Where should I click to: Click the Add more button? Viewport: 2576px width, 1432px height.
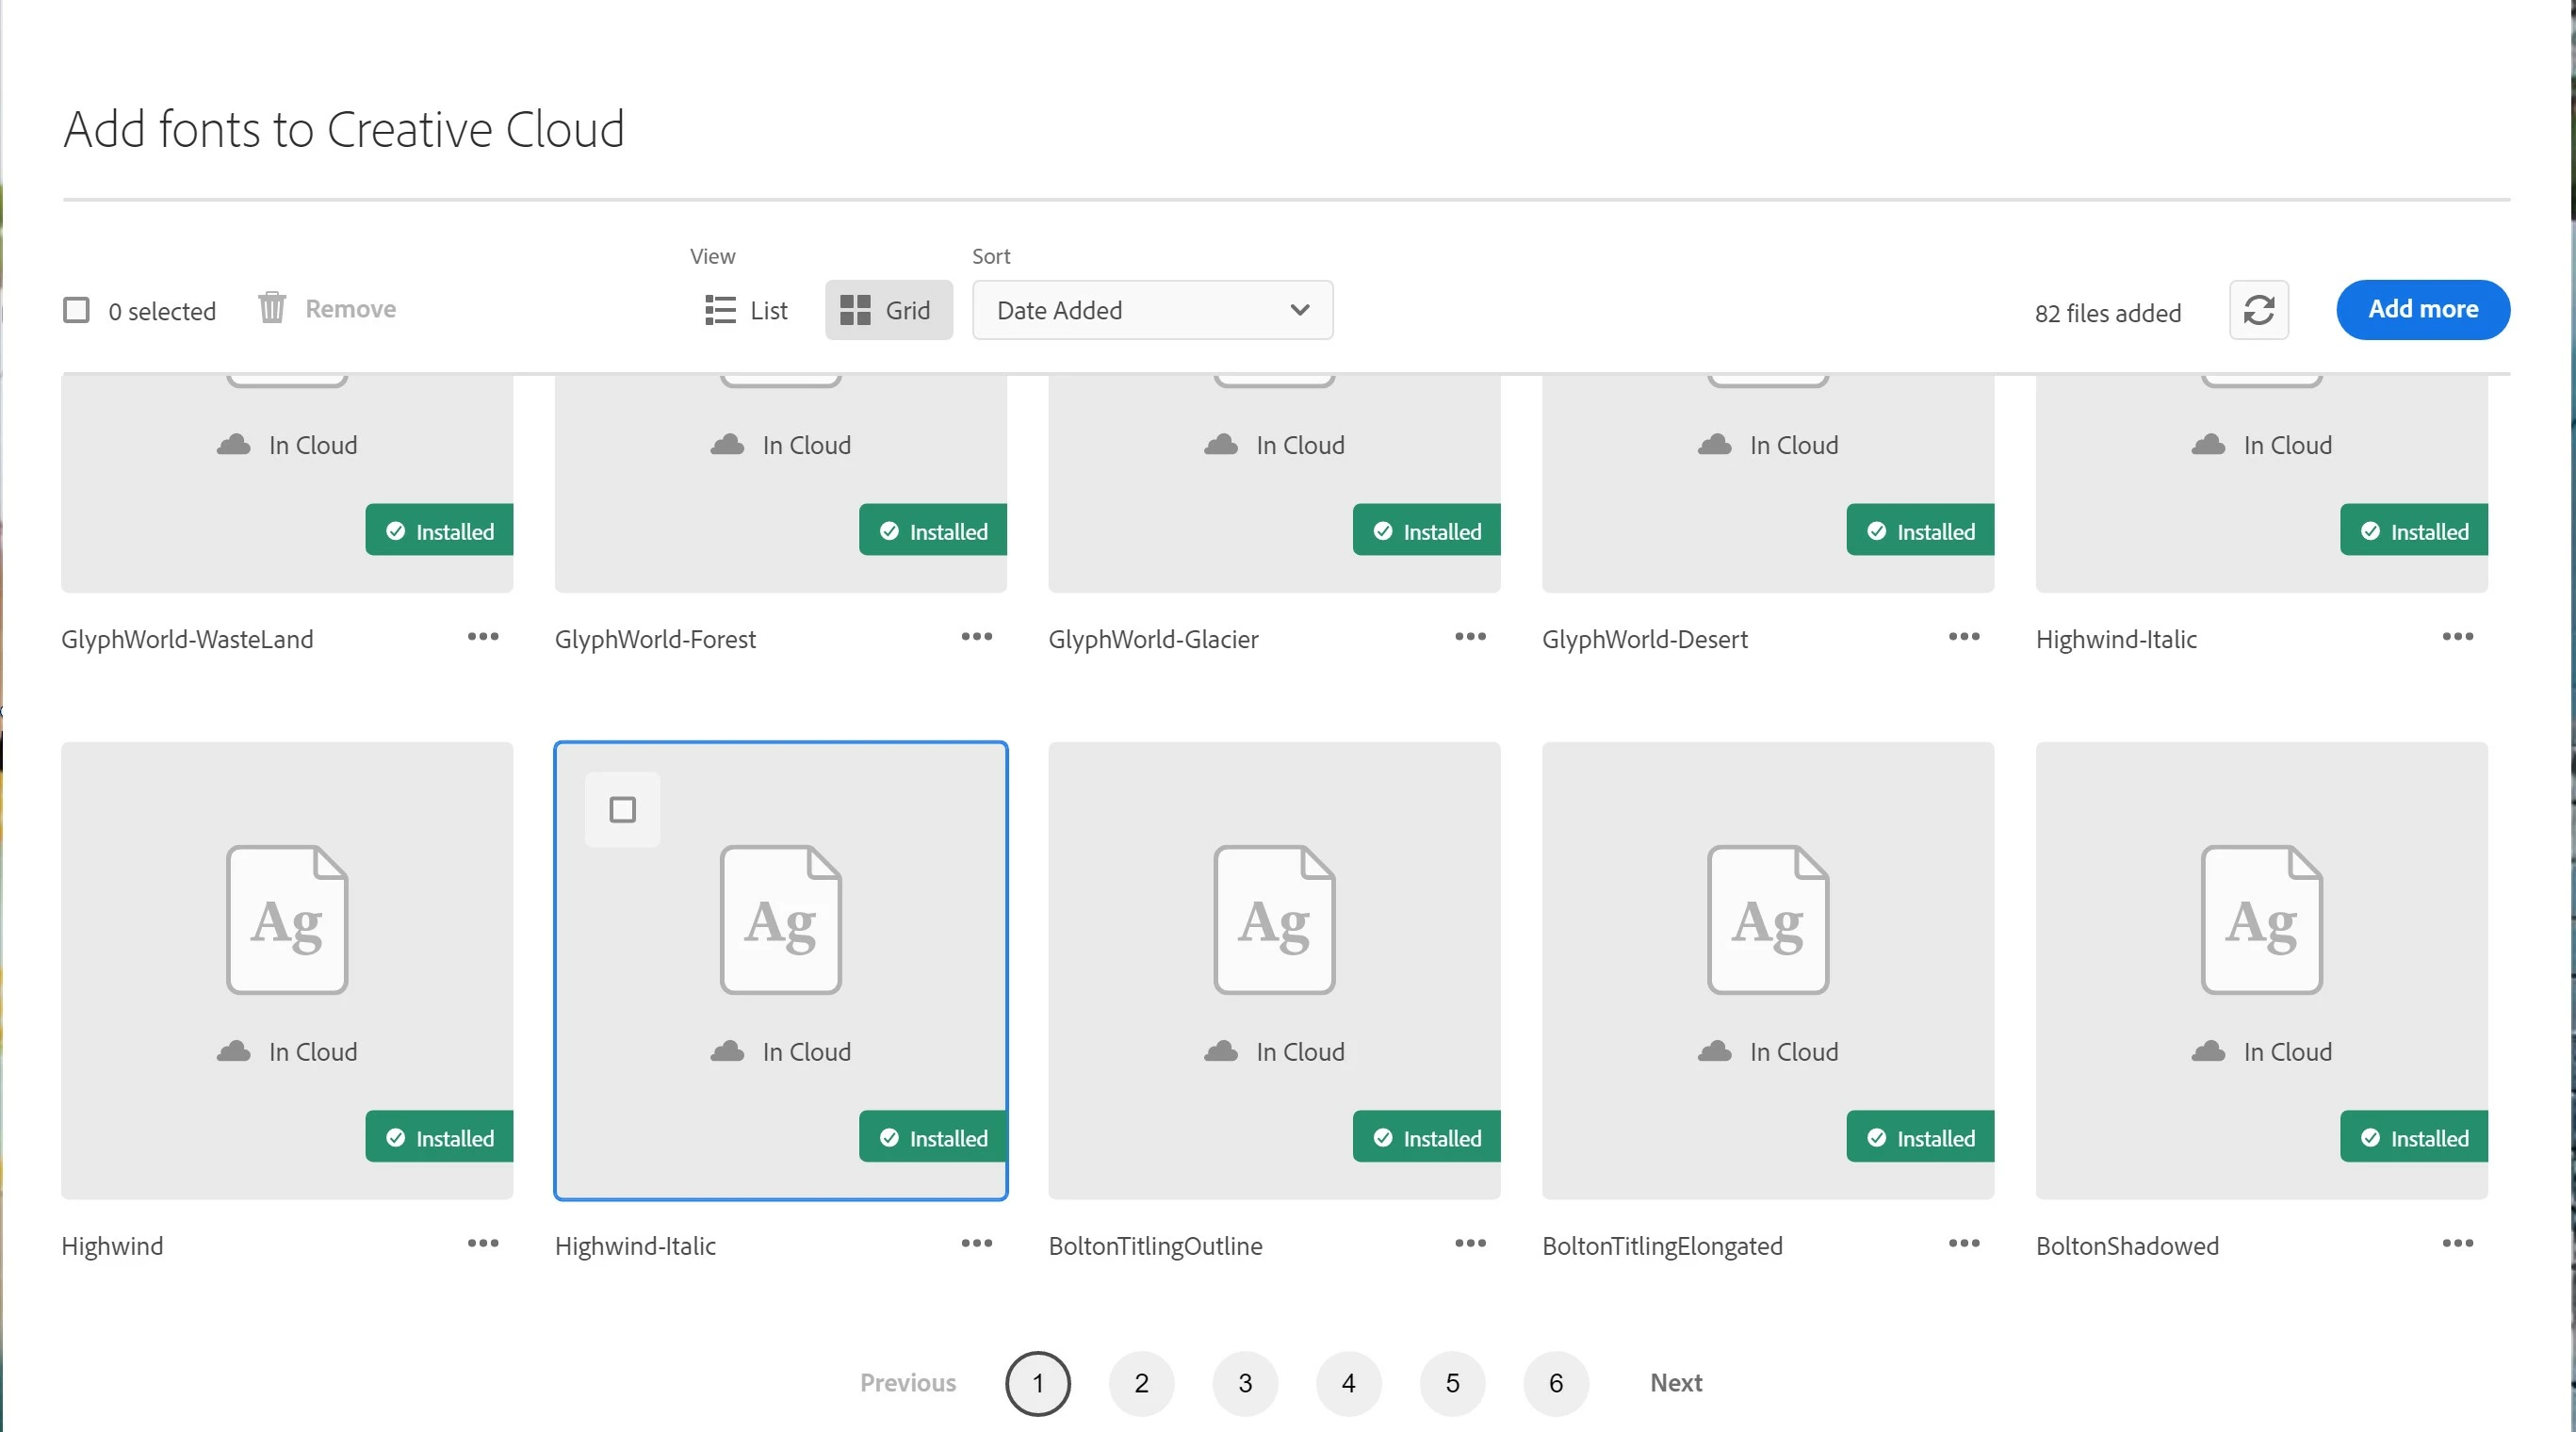pos(2422,309)
